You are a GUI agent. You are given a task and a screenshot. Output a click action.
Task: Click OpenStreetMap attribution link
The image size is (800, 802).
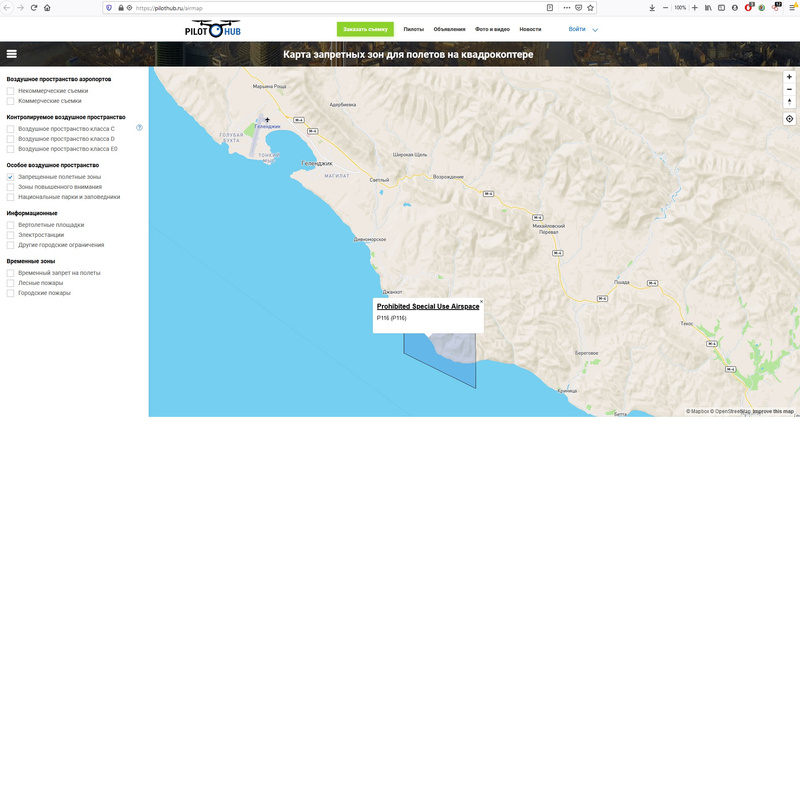730,411
